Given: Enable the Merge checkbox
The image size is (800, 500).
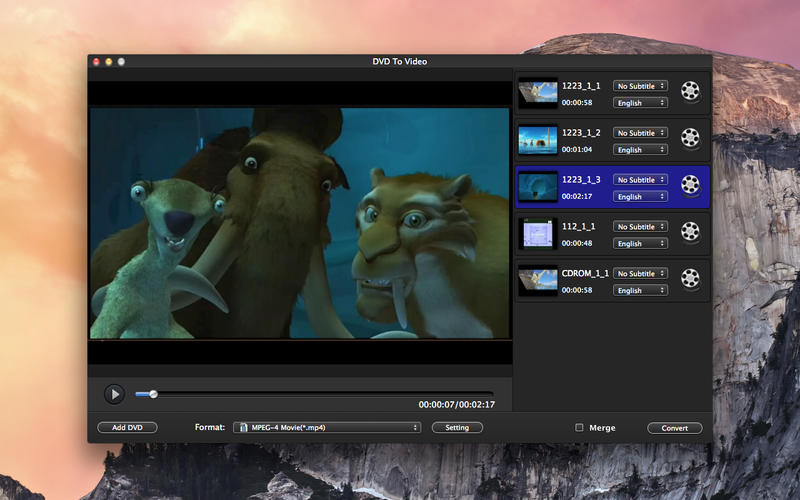Looking at the screenshot, I should tap(579, 428).
